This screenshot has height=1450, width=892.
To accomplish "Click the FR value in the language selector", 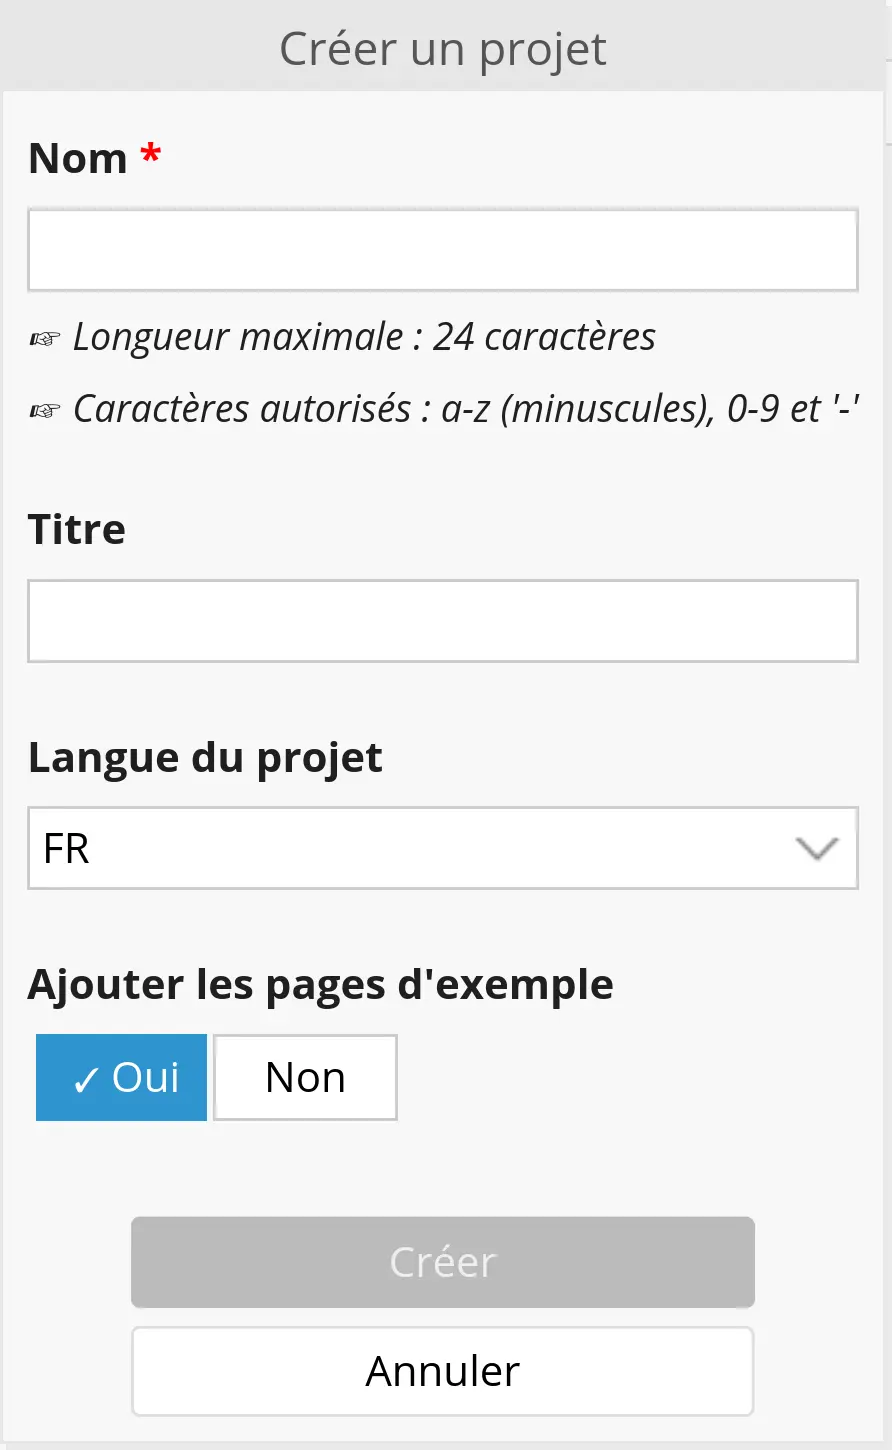I will pyautogui.click(x=67, y=849).
